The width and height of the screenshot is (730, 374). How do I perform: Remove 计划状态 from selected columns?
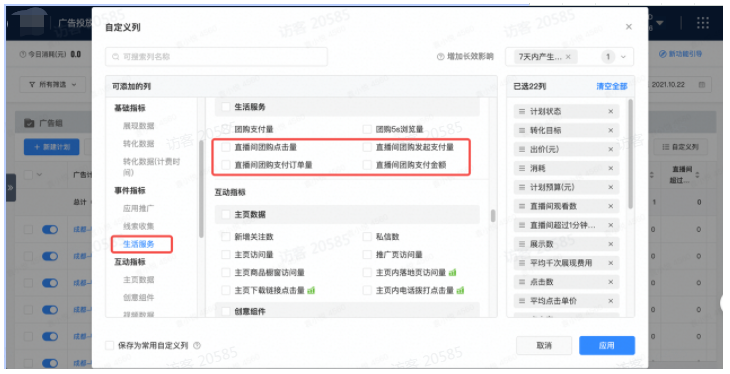pos(610,111)
